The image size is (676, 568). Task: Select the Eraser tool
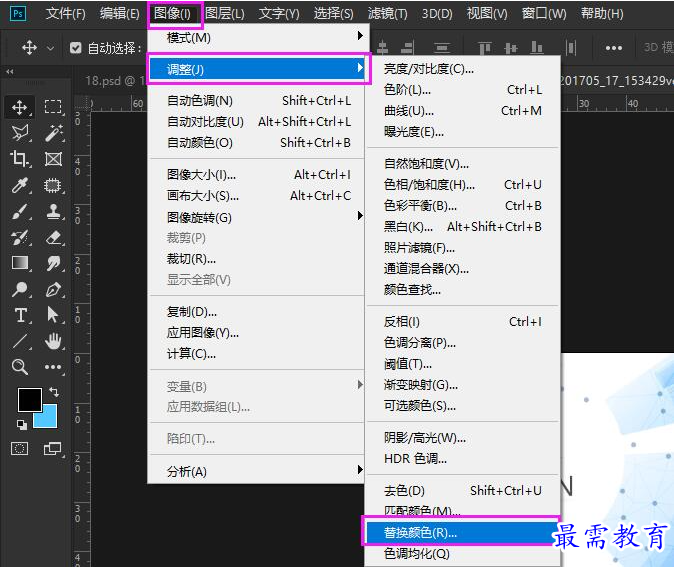click(53, 237)
